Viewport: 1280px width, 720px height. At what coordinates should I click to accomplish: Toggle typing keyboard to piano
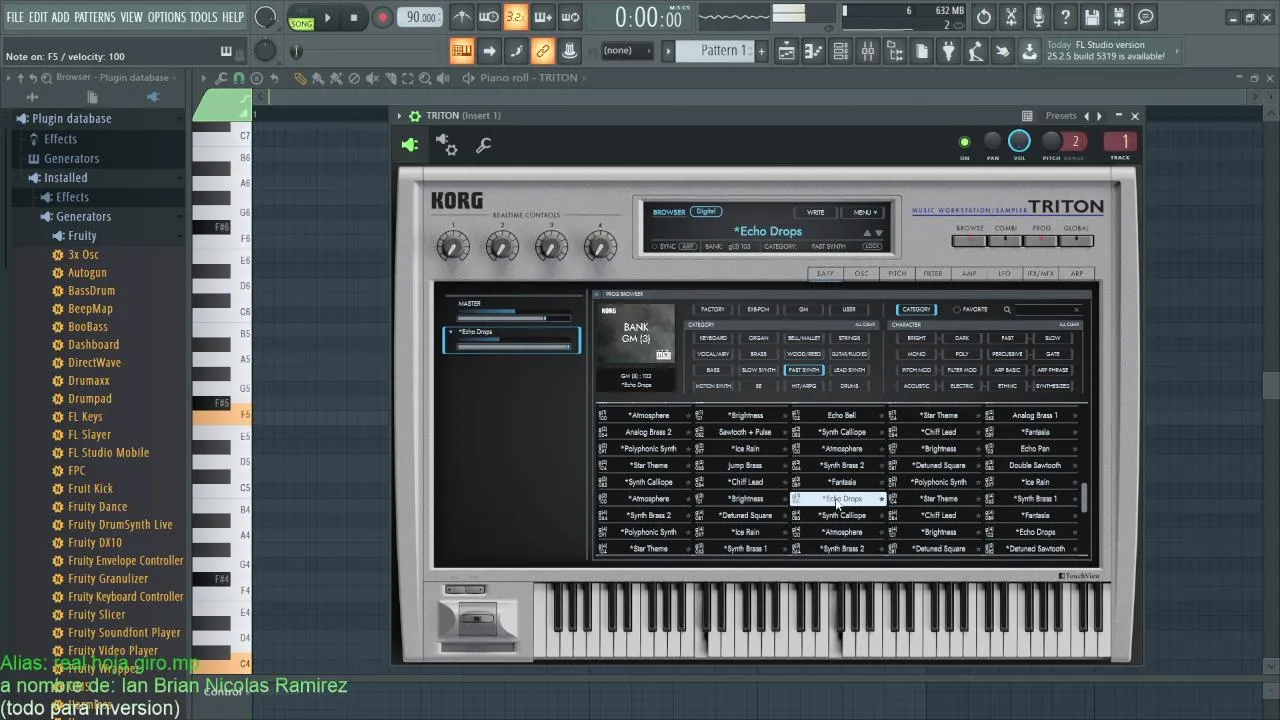pos(462,51)
